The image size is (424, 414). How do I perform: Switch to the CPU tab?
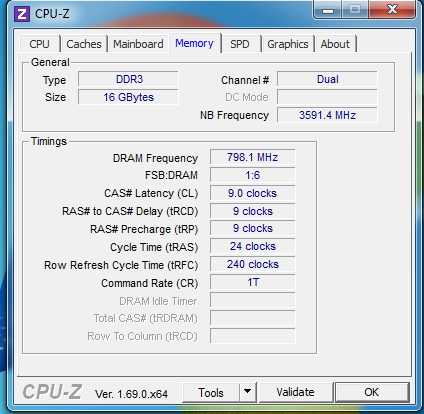[40, 44]
